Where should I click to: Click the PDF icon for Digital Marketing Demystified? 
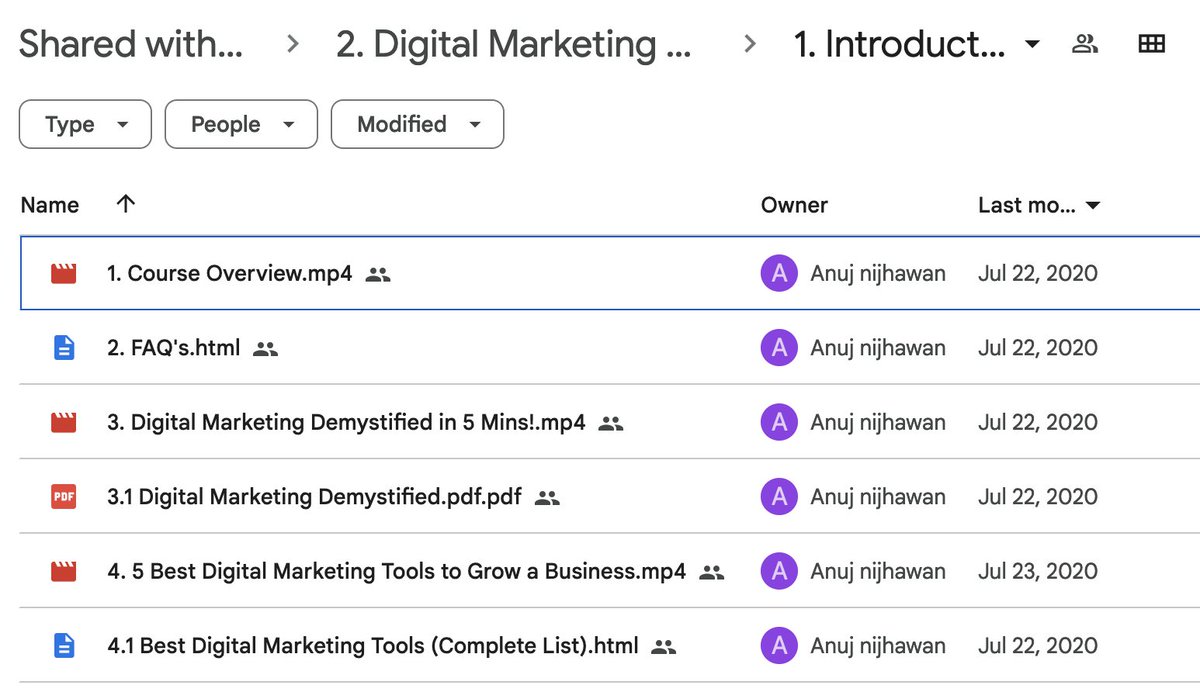coord(64,497)
